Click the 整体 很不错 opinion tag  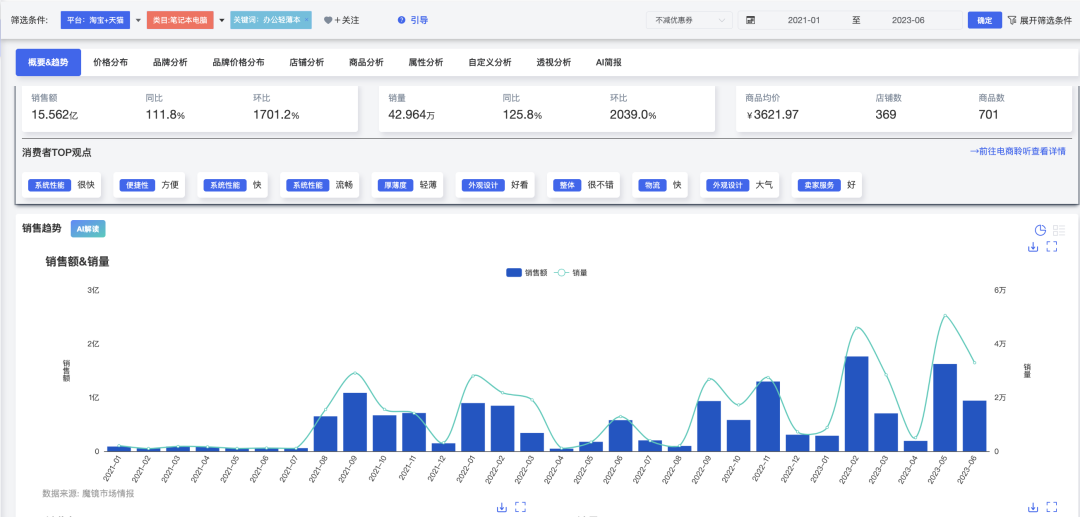584,185
